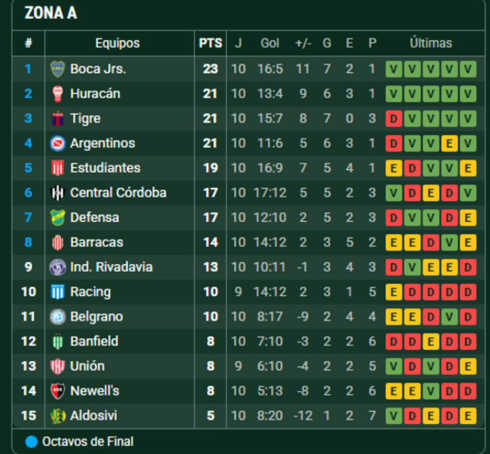The height and width of the screenshot is (454, 490).
Task: Click the blue Octavos de Final dot
Action: (31, 442)
